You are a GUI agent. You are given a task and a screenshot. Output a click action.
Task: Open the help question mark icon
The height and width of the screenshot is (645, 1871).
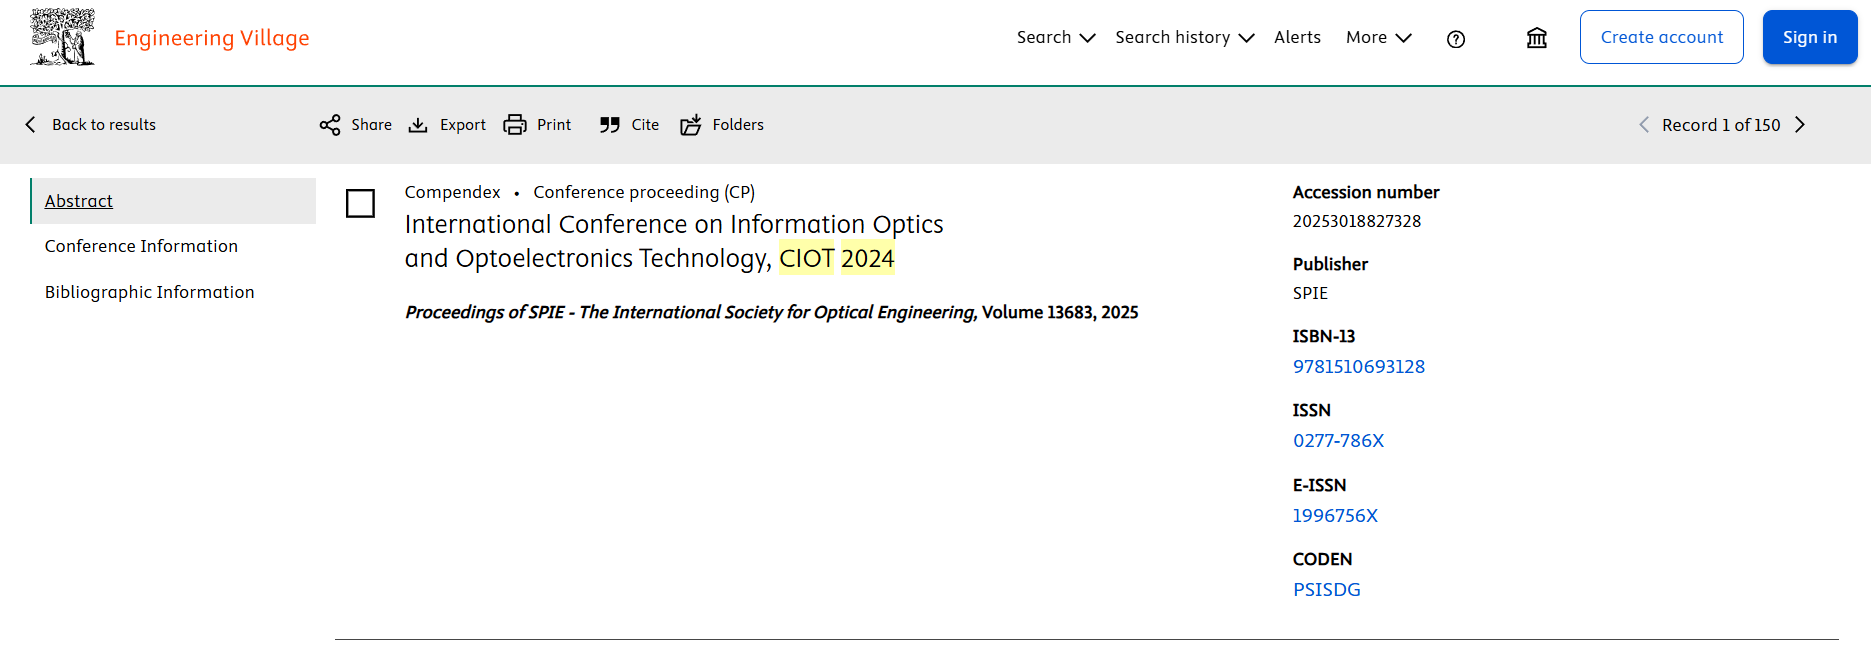(x=1455, y=39)
